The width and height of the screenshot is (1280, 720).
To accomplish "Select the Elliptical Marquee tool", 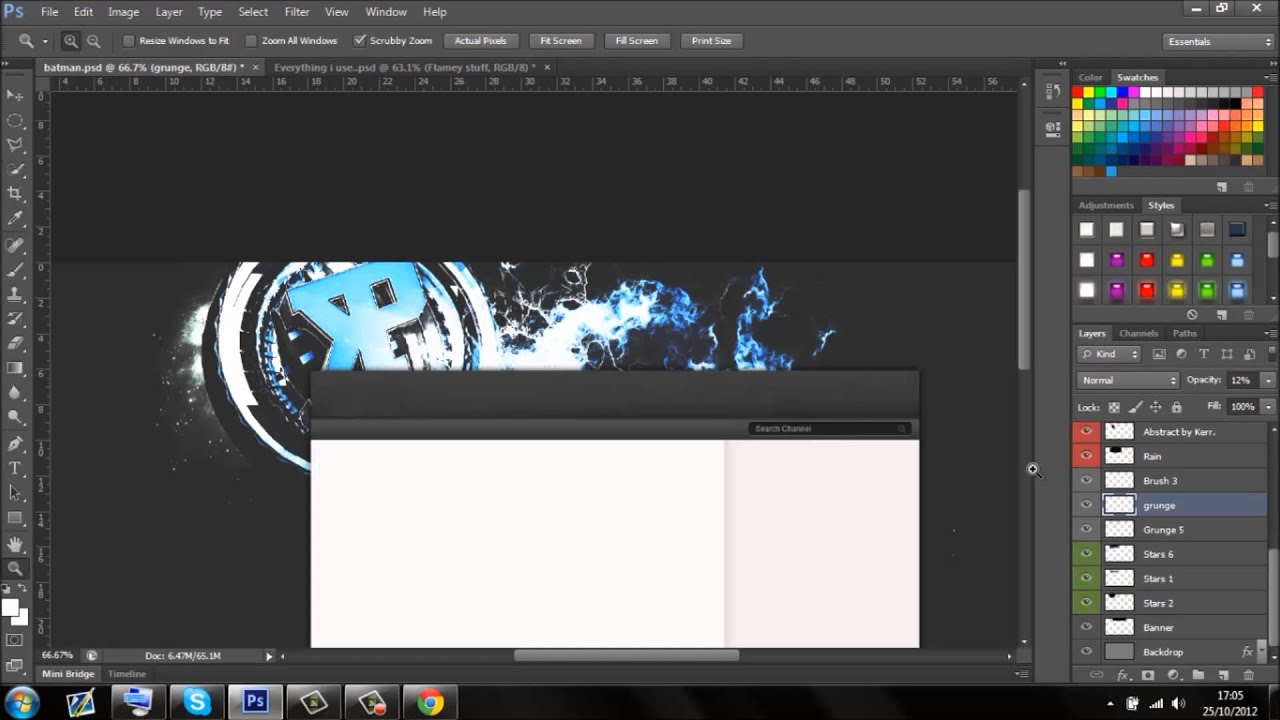I will (15, 120).
